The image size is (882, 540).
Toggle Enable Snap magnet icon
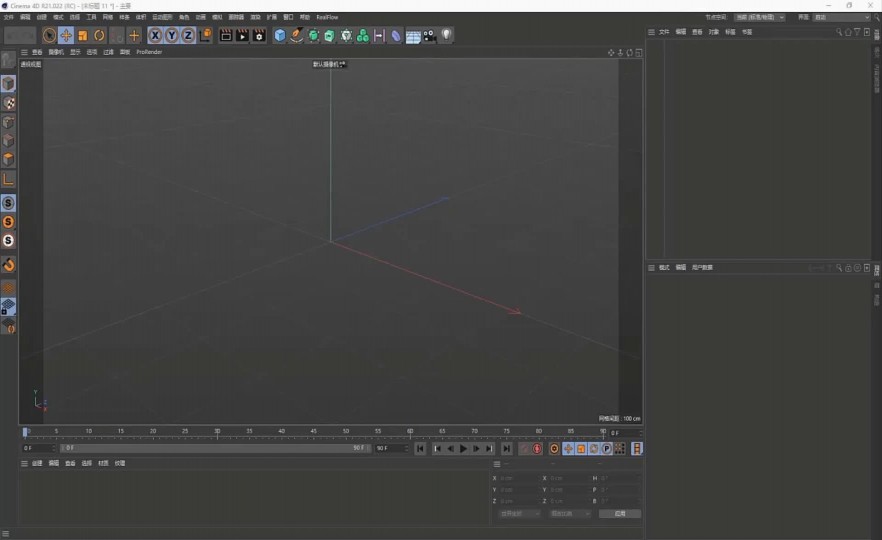coord(8,264)
